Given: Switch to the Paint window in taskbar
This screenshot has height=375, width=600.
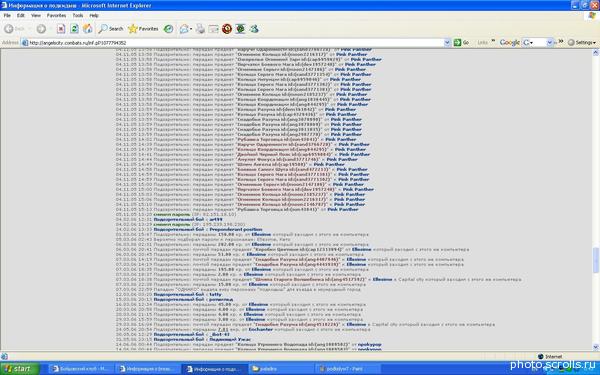Looking at the screenshot, I should (x=348, y=369).
